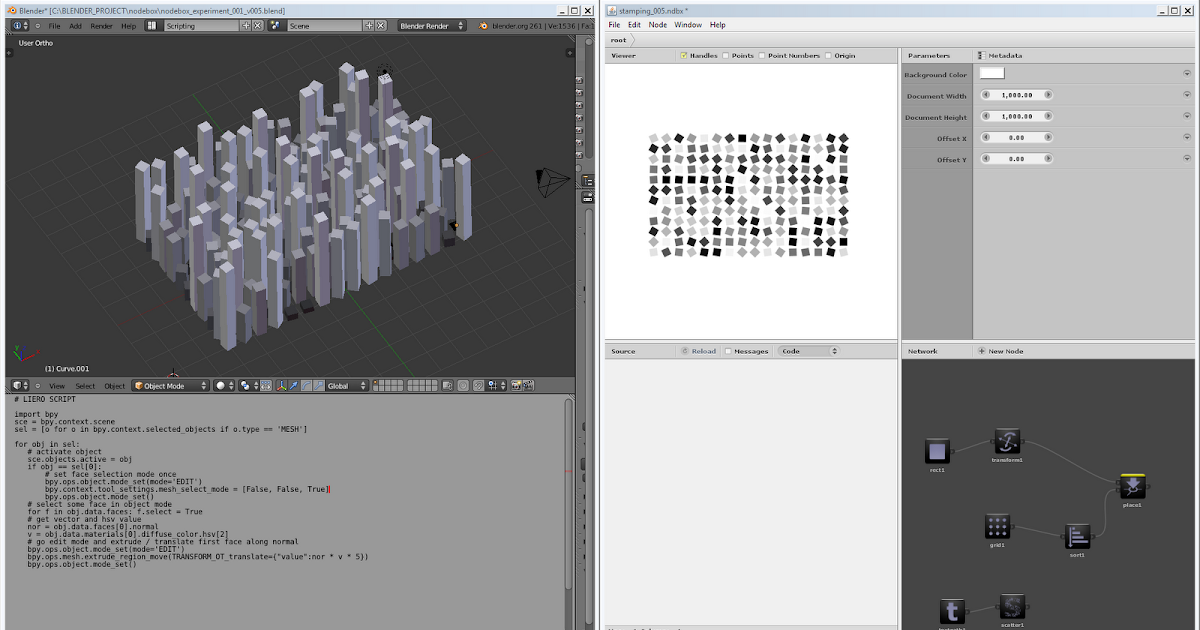Open the Blender Render engine dropdown
Image resolution: width=1200 pixels, height=630 pixels.
tap(430, 25)
